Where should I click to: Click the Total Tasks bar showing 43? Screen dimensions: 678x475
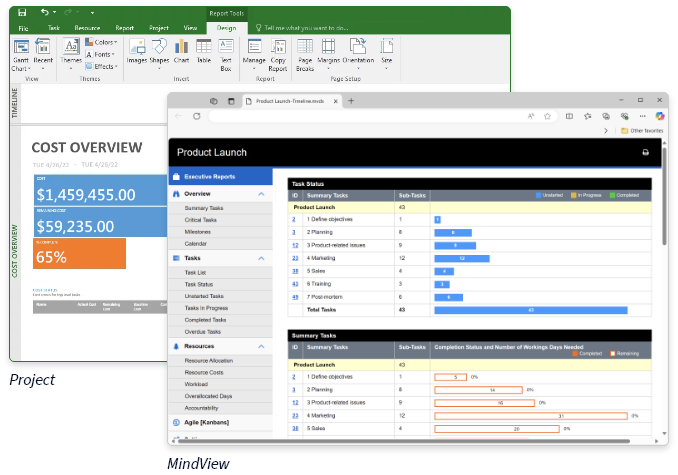coord(531,310)
